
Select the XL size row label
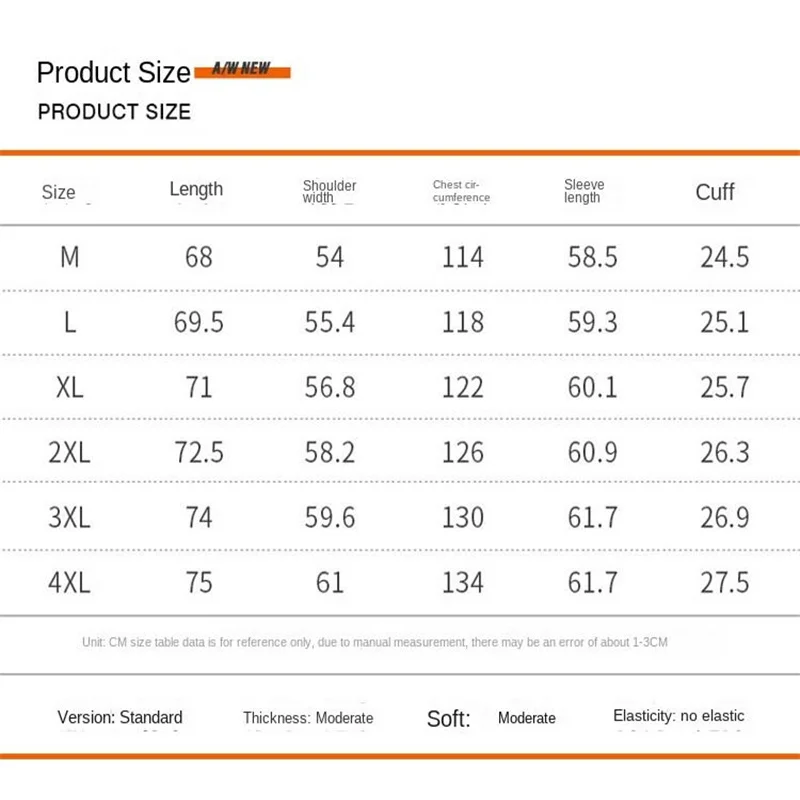[x=69, y=387]
